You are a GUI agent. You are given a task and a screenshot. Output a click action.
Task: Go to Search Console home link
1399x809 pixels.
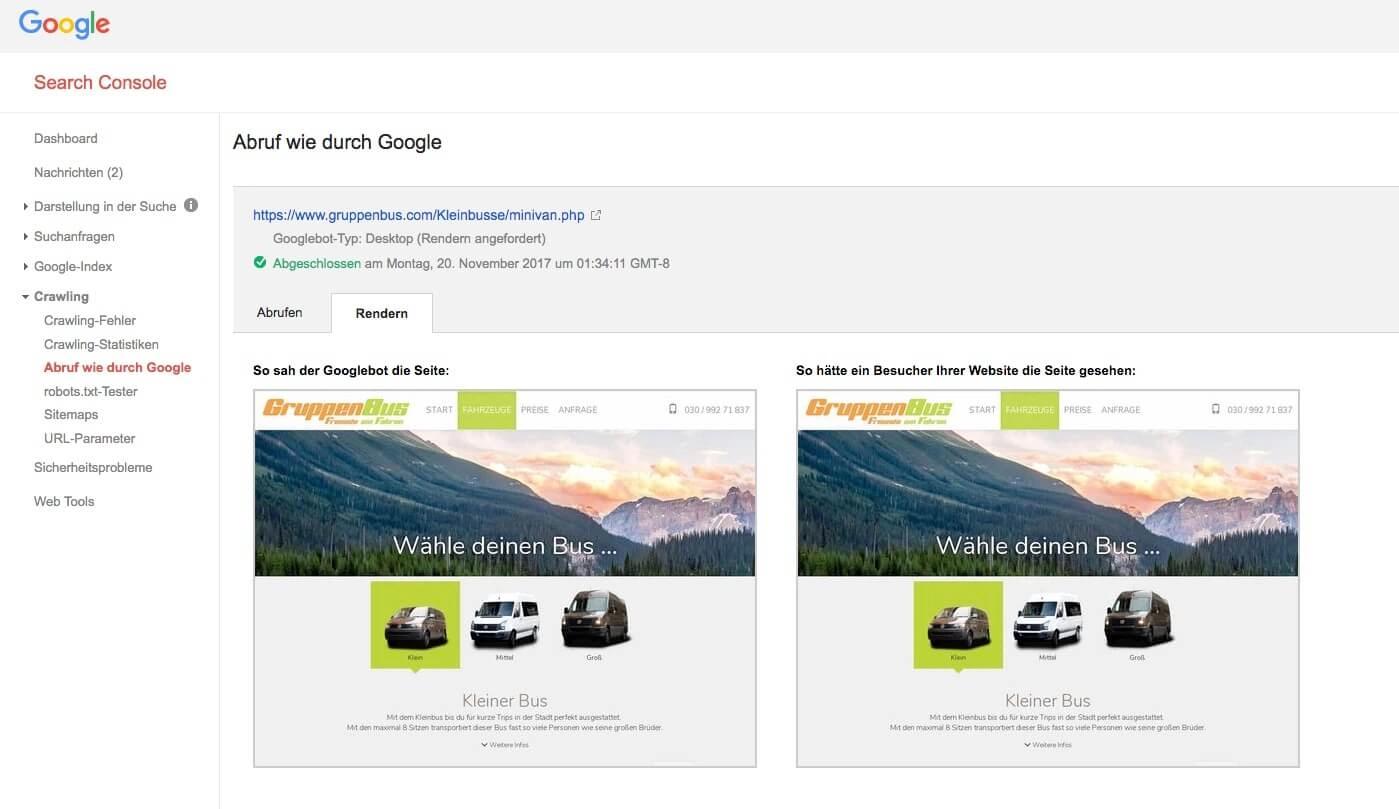100,82
